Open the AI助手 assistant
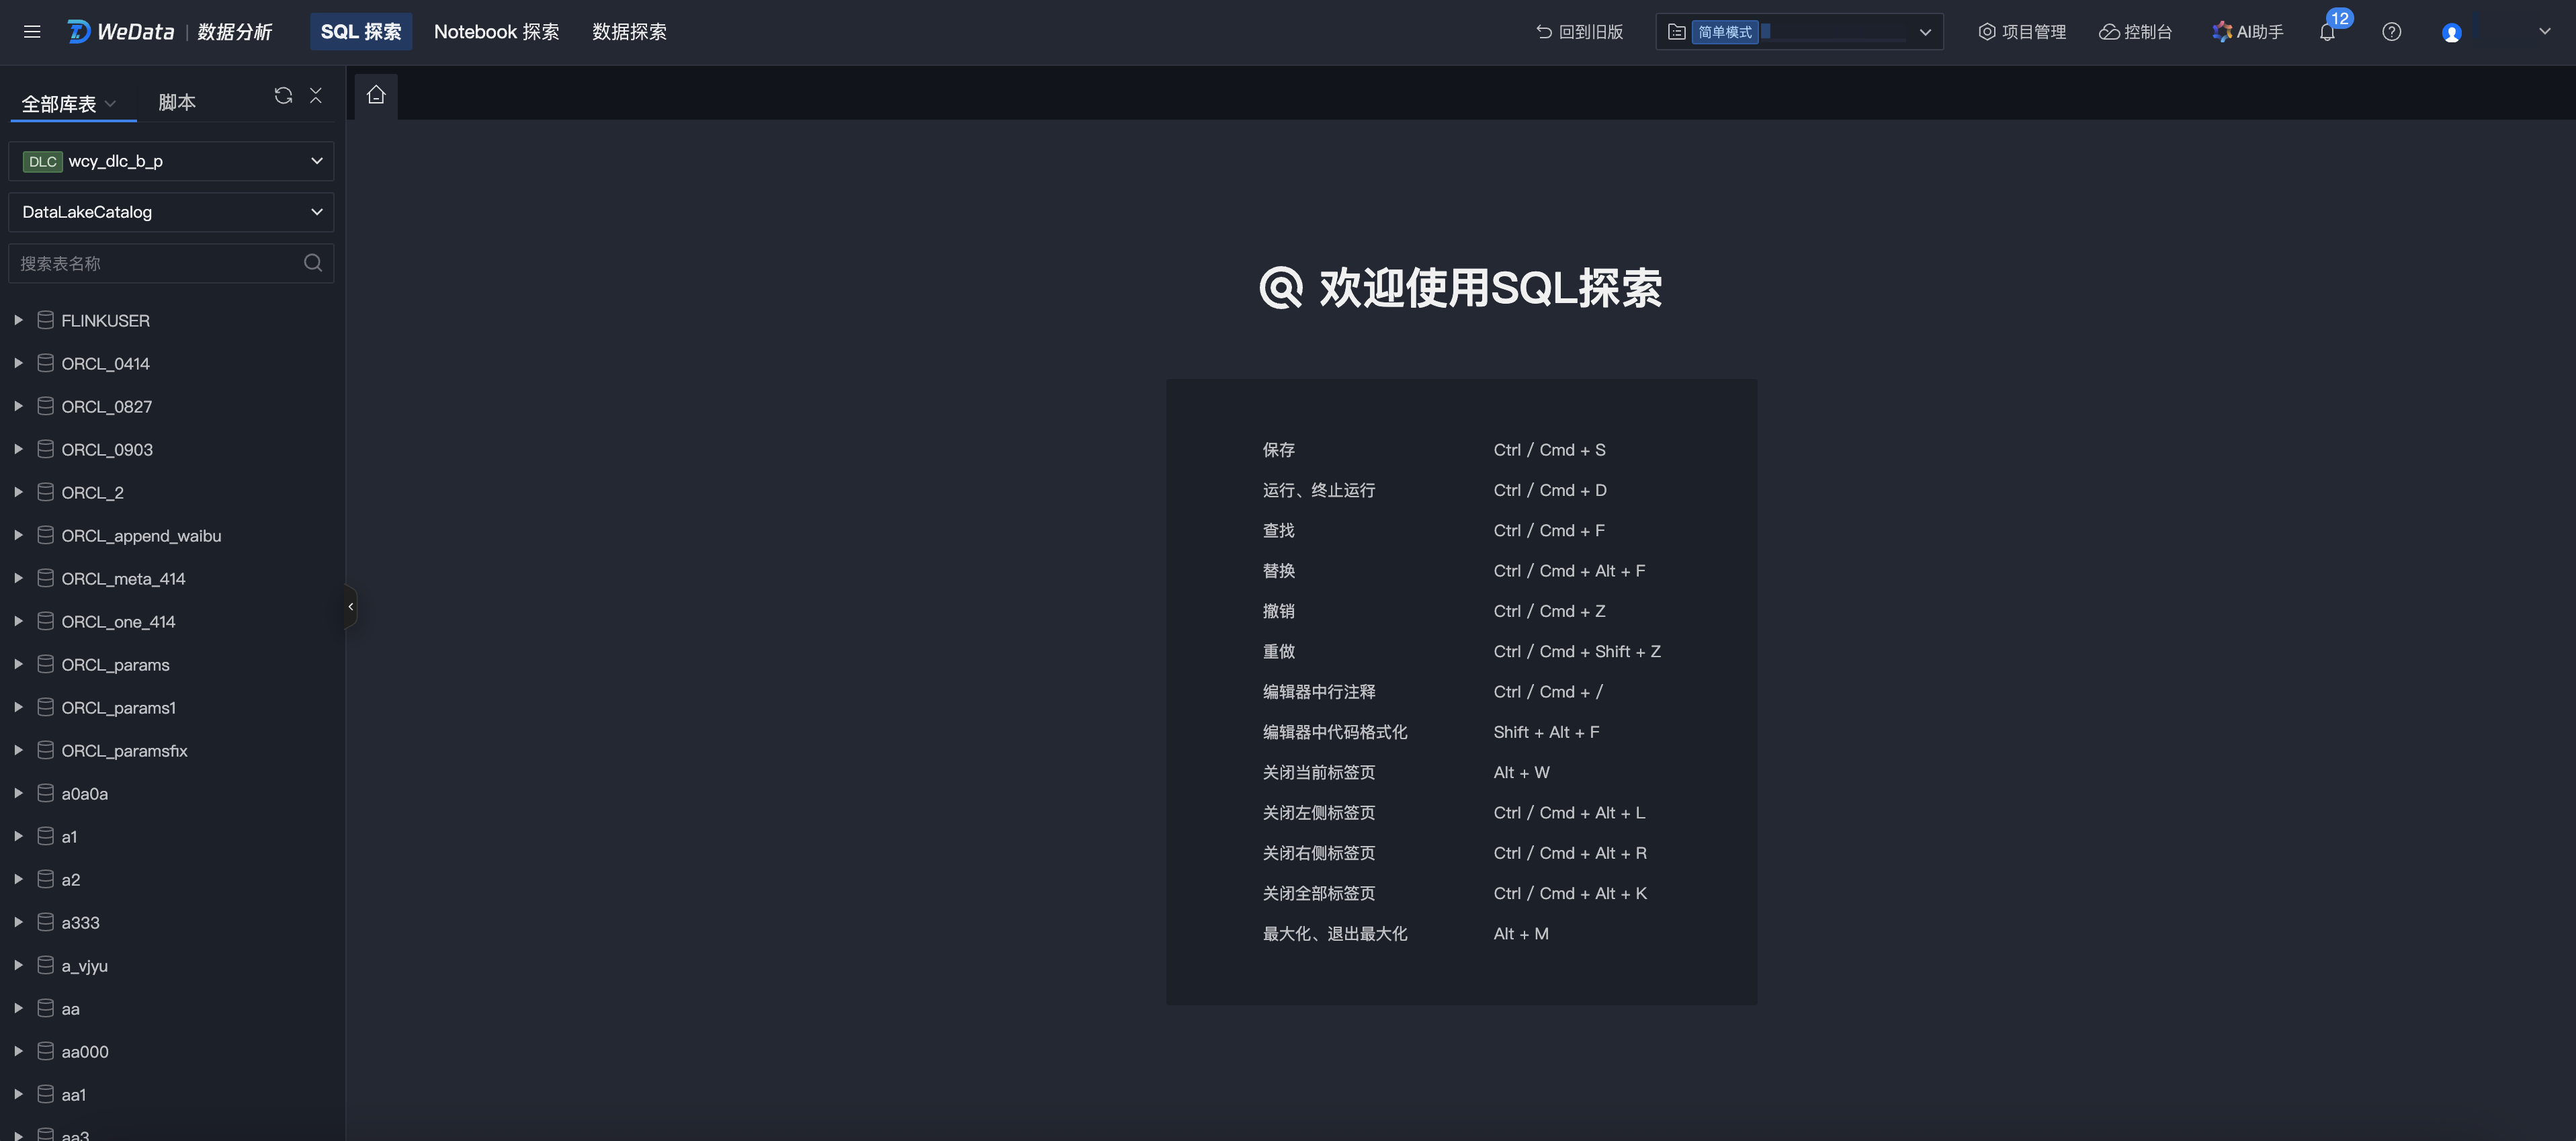Image resolution: width=2576 pixels, height=1141 pixels. pyautogui.click(x=2247, y=32)
